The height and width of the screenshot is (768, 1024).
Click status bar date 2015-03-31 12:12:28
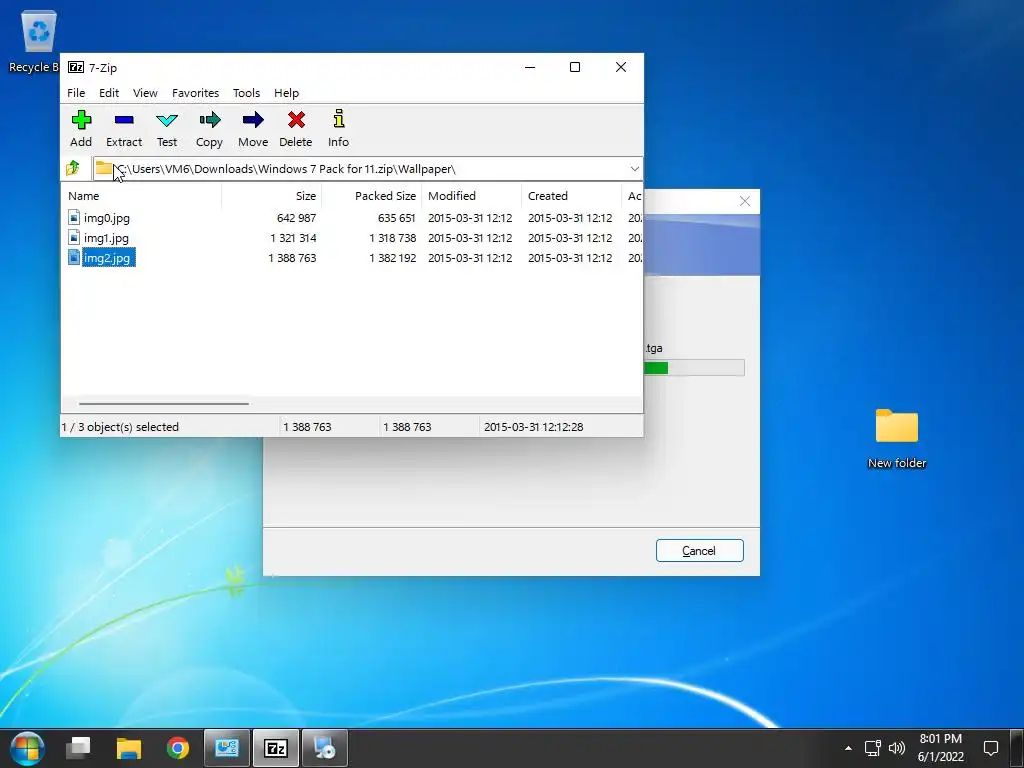click(534, 427)
